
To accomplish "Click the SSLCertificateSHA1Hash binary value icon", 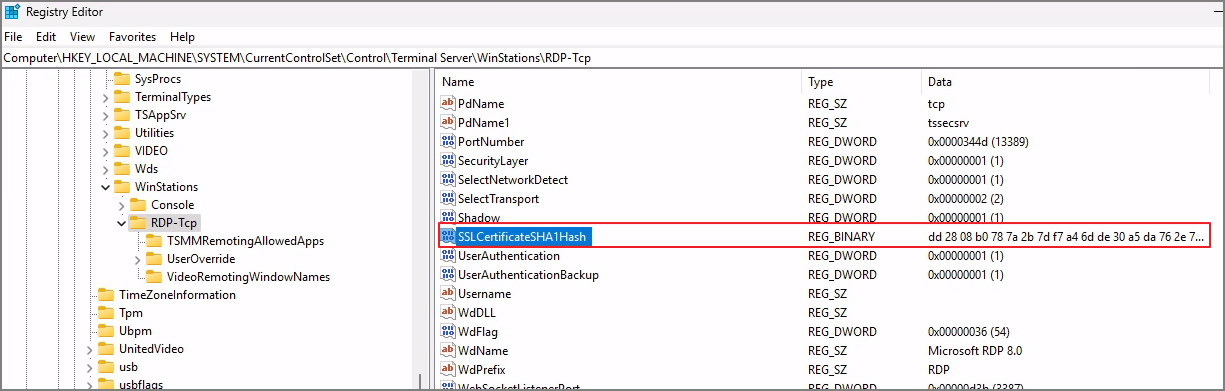I will click(x=448, y=237).
